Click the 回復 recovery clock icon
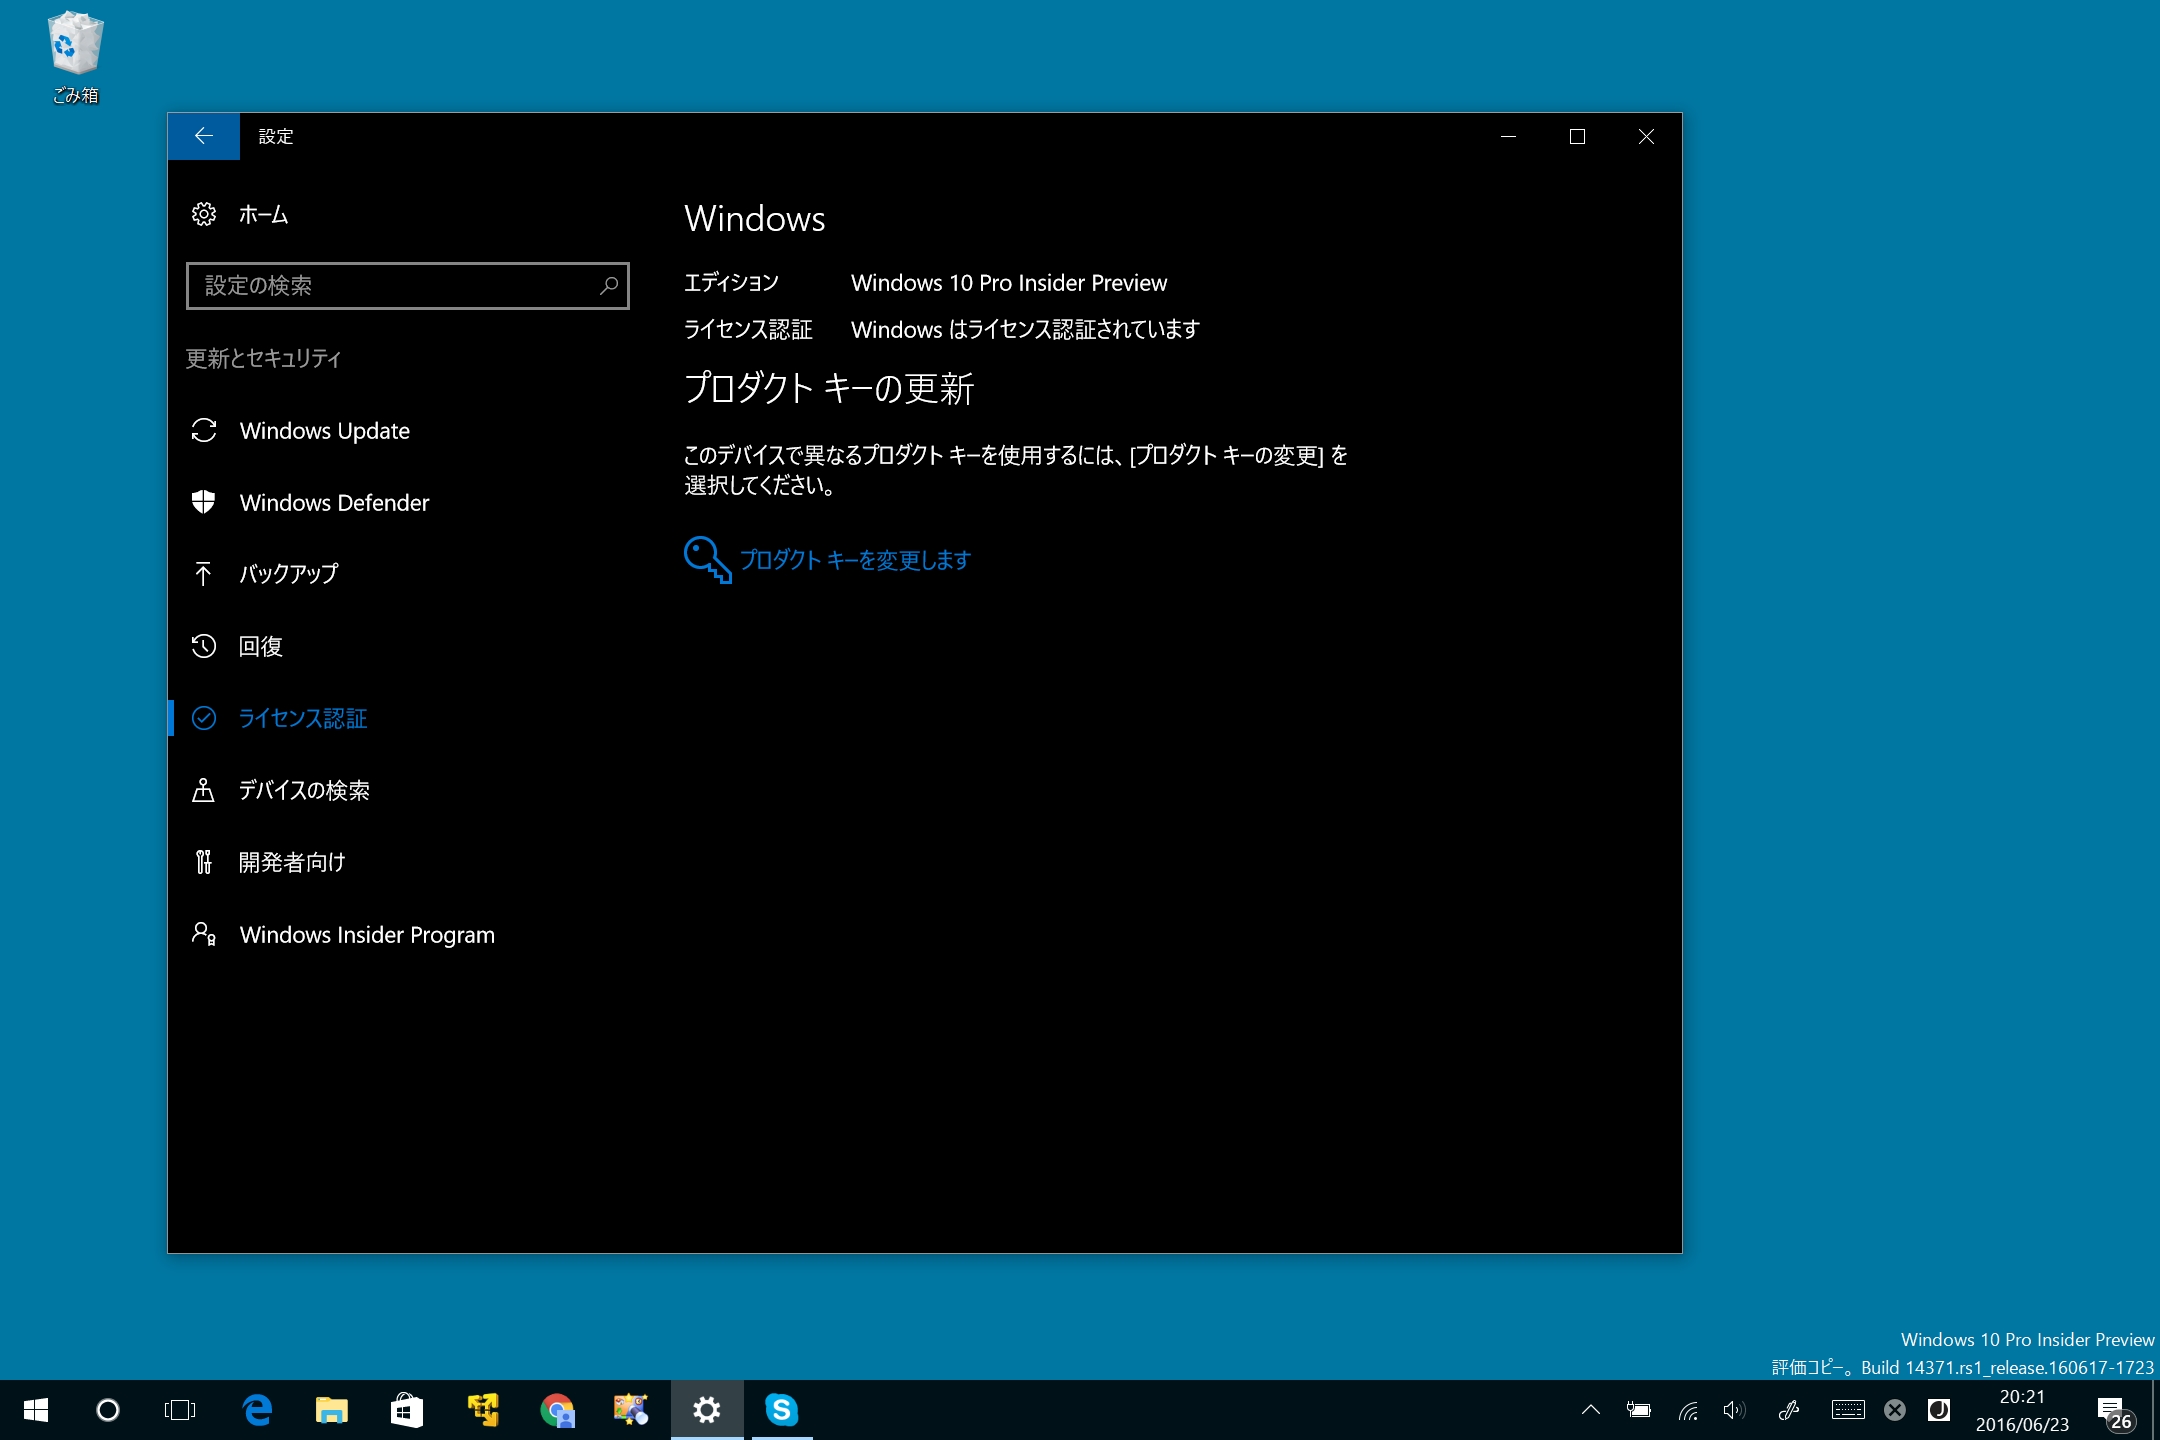This screenshot has height=1440, width=2160. click(204, 646)
